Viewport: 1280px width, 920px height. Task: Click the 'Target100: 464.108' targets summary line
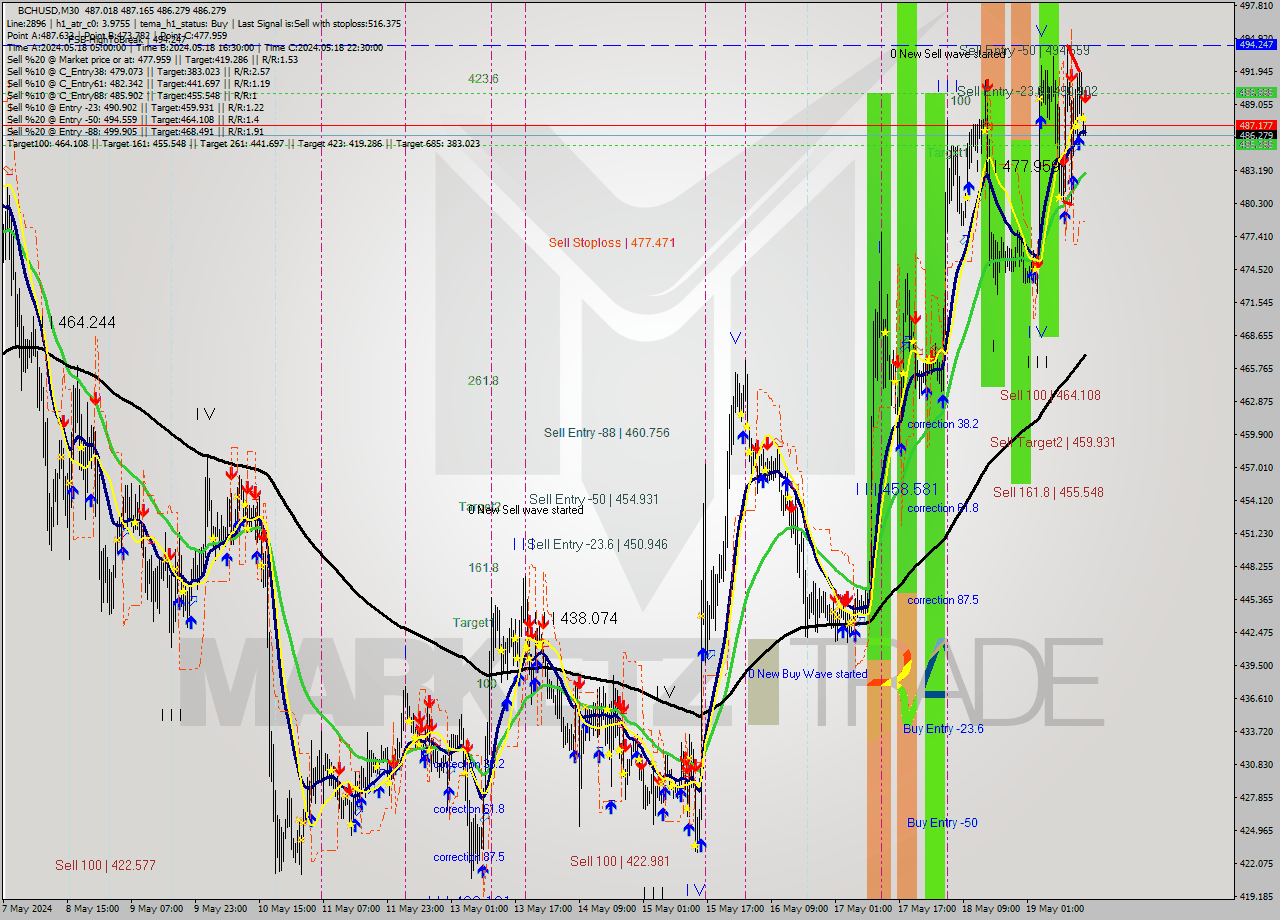pos(243,143)
